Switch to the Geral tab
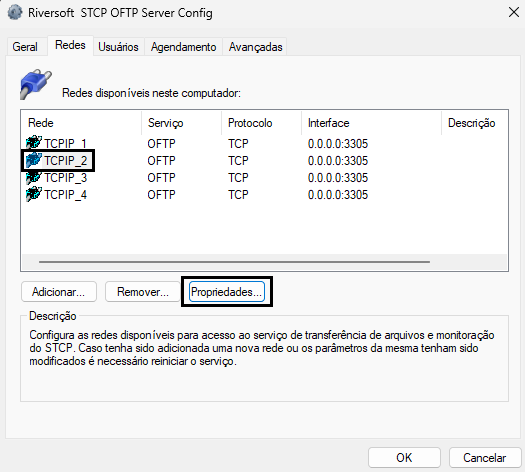 coord(25,47)
